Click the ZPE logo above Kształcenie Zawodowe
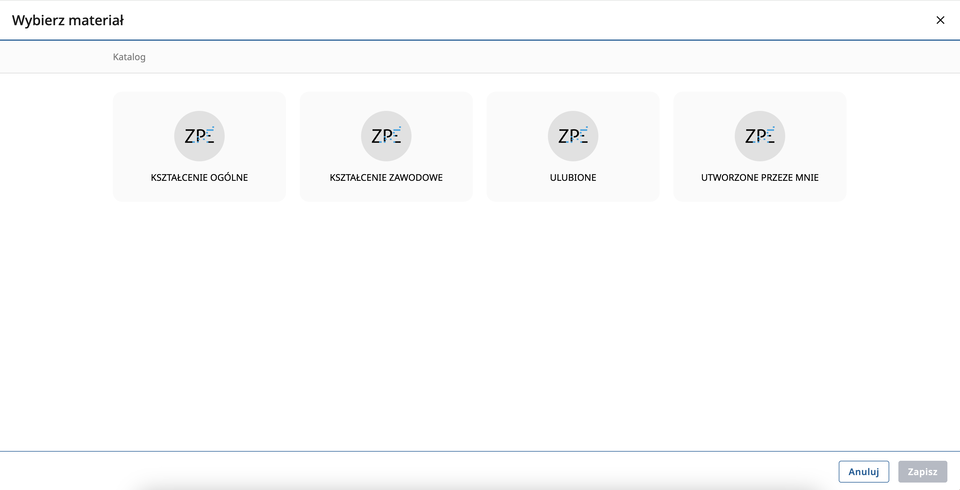 [x=386, y=136]
